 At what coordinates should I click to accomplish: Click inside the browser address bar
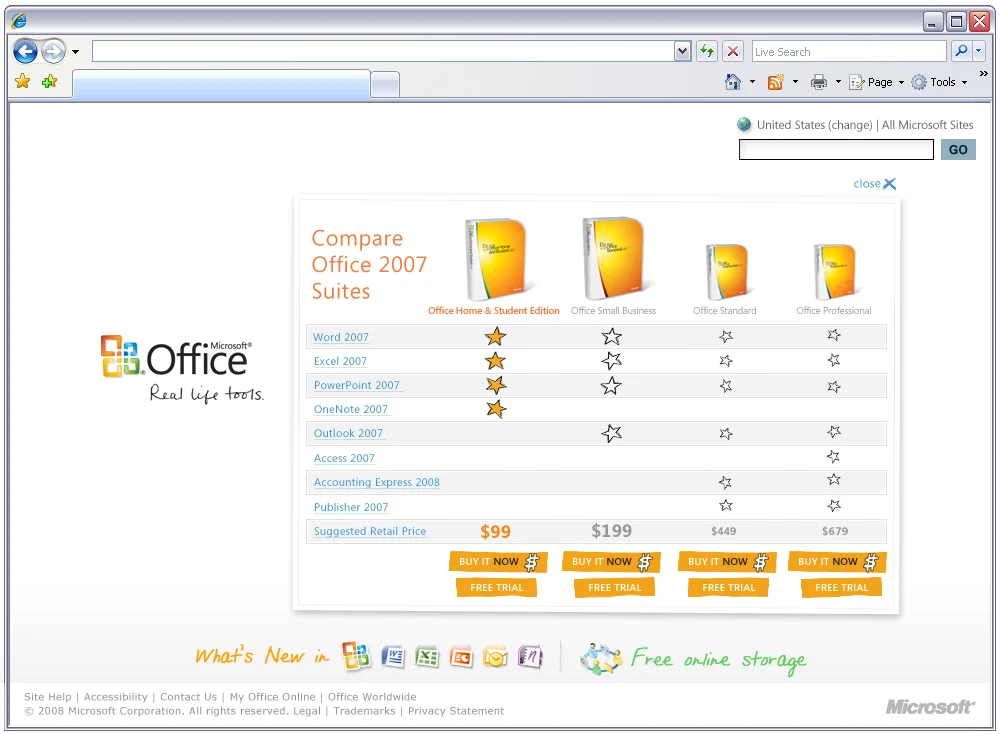click(383, 51)
